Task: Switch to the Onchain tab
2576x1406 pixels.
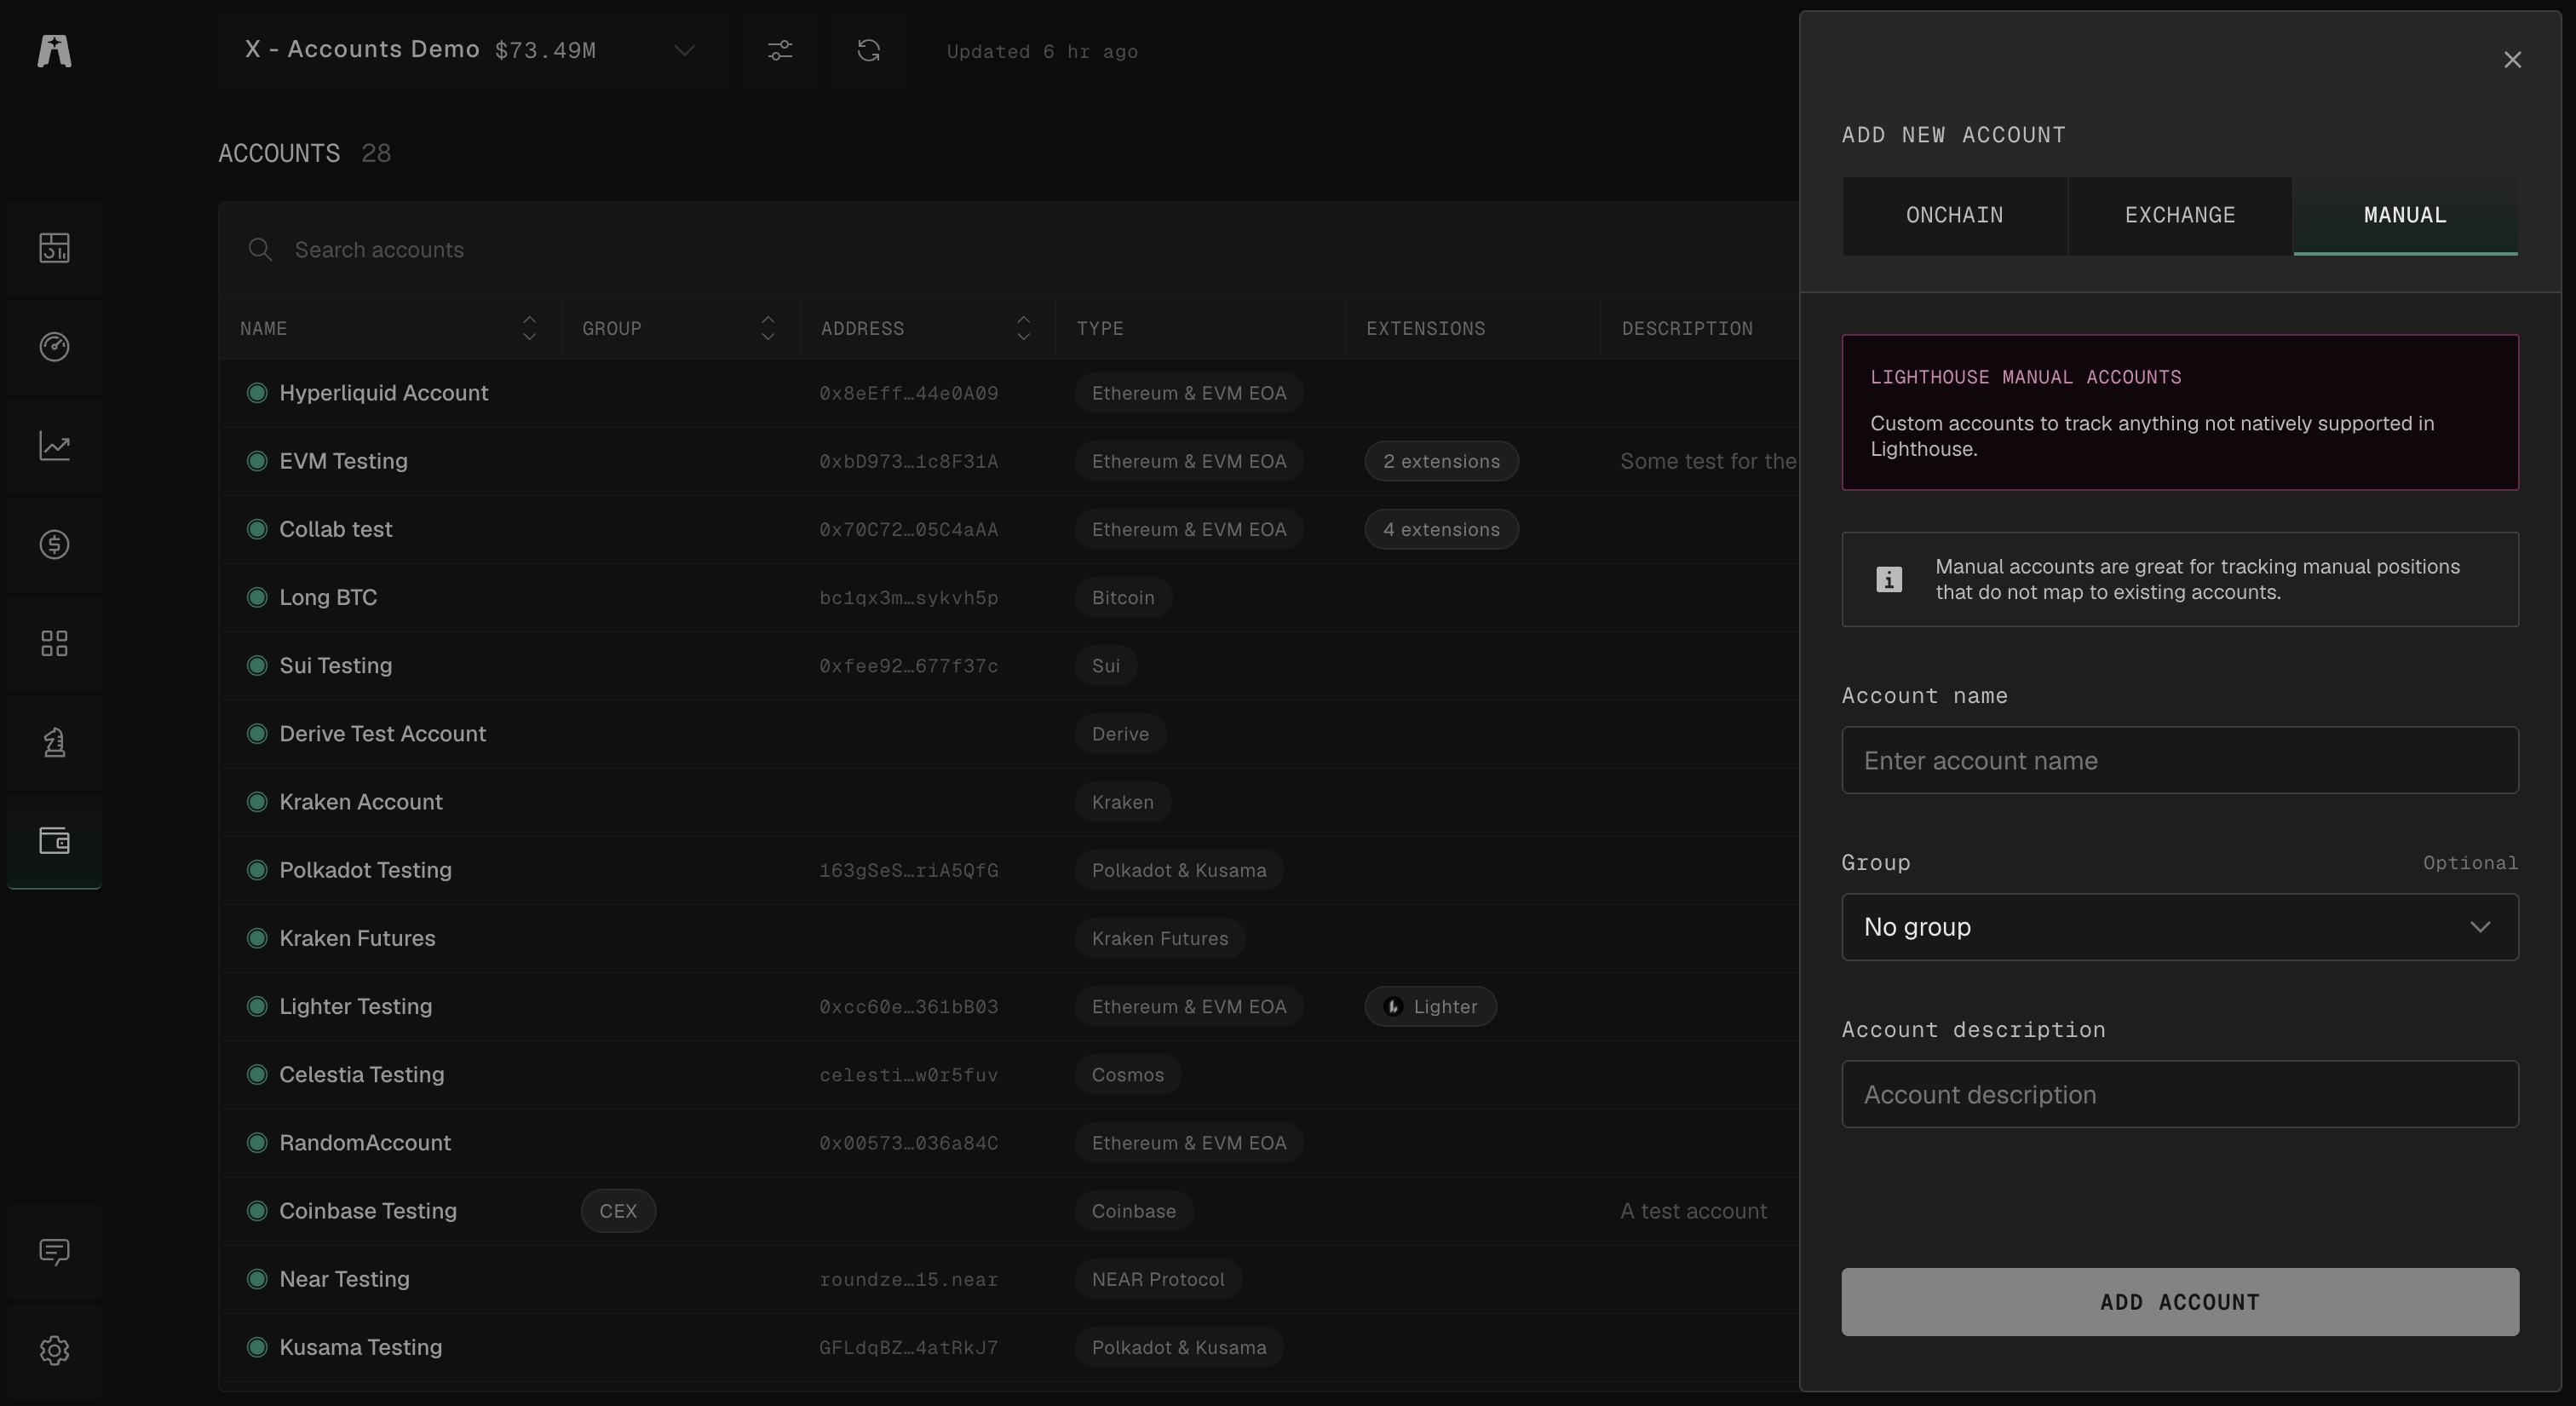Action: pyautogui.click(x=1954, y=216)
